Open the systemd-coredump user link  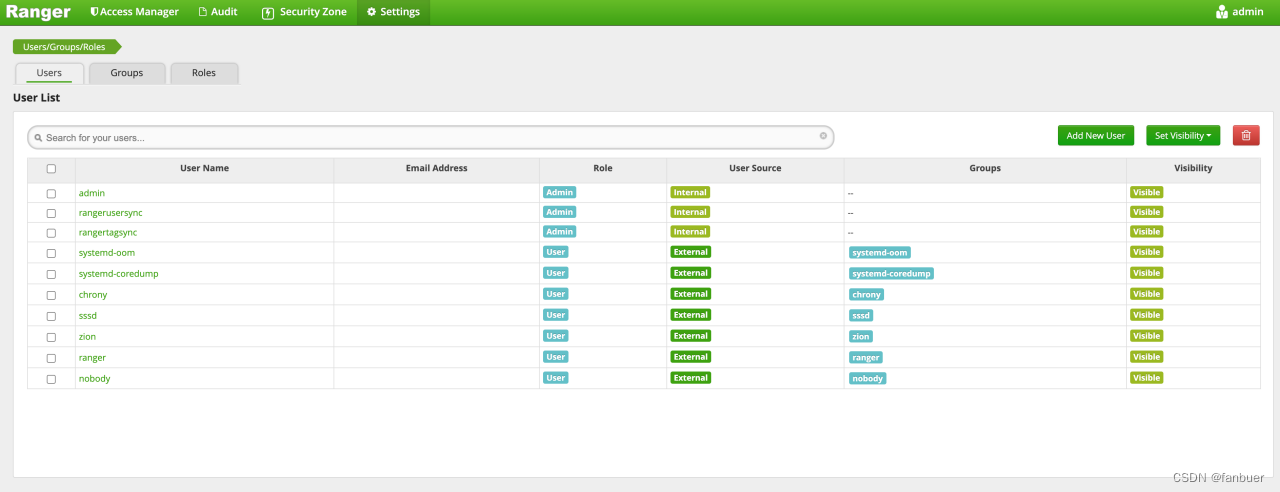click(119, 274)
